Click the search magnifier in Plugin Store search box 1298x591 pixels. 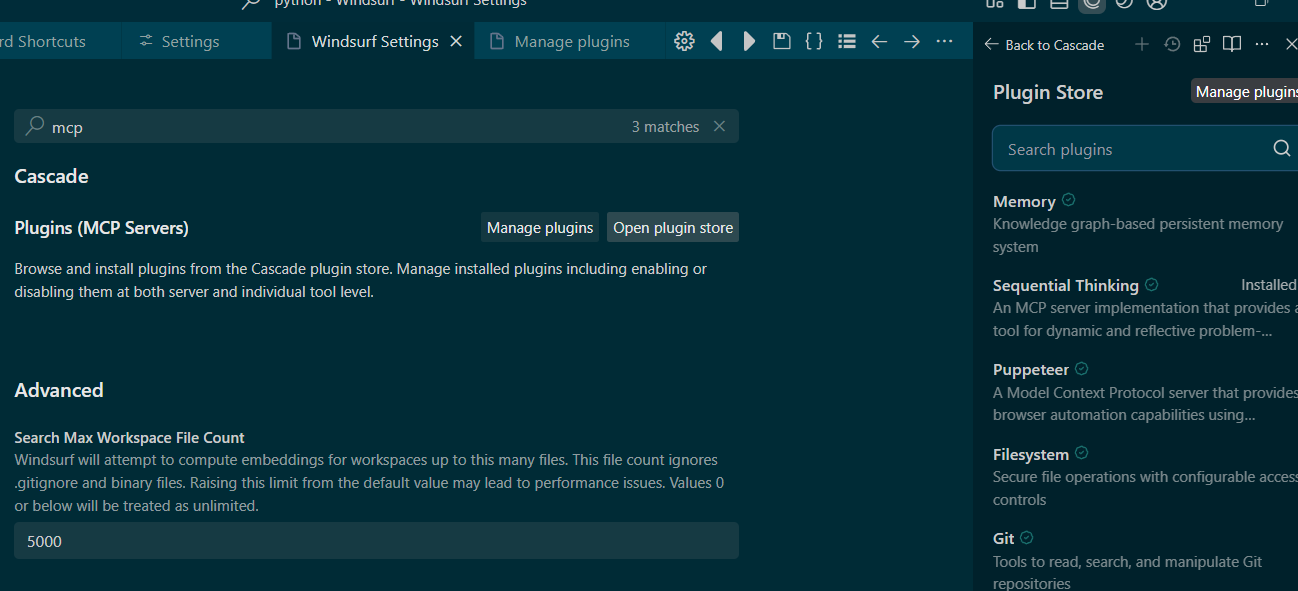1281,149
